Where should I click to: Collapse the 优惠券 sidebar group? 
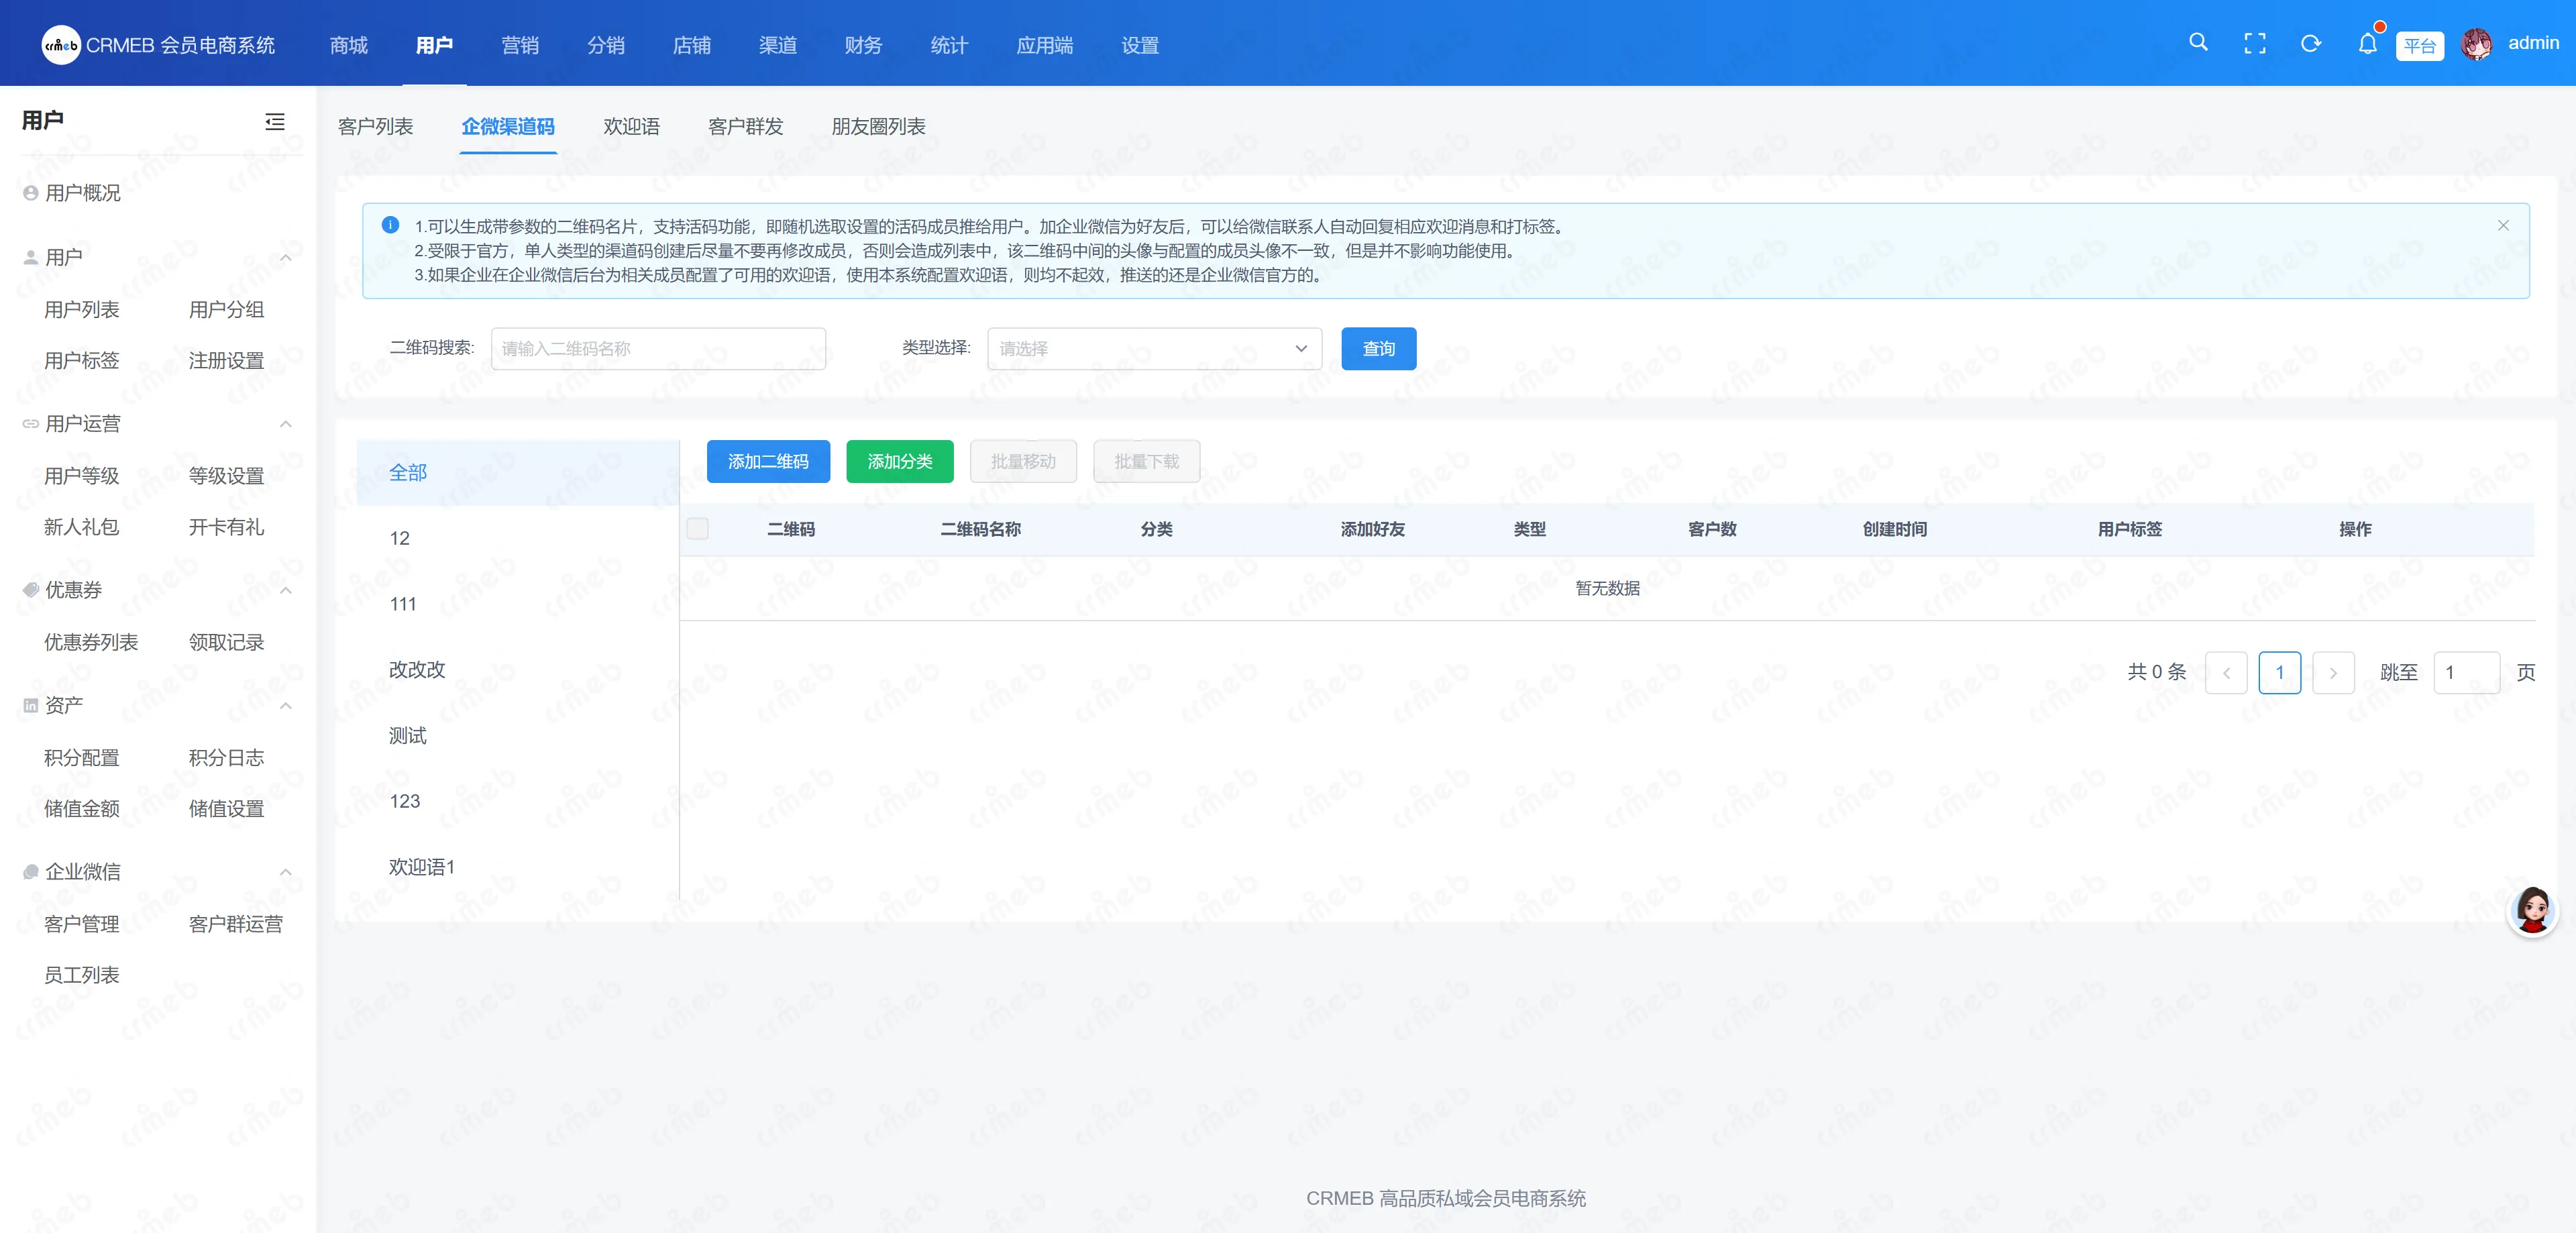286,590
